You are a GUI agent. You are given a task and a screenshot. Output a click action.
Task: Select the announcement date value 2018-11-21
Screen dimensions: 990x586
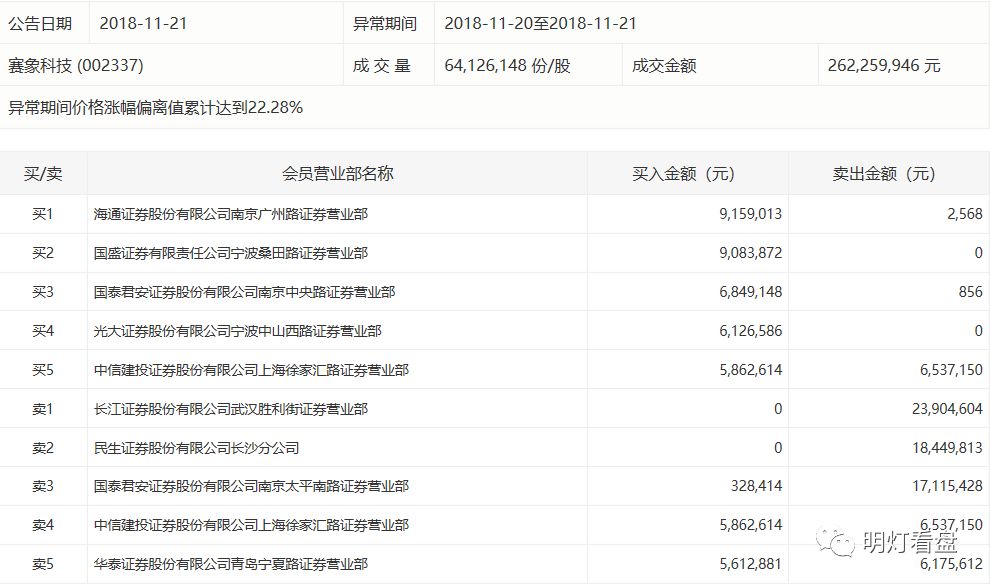point(143,24)
